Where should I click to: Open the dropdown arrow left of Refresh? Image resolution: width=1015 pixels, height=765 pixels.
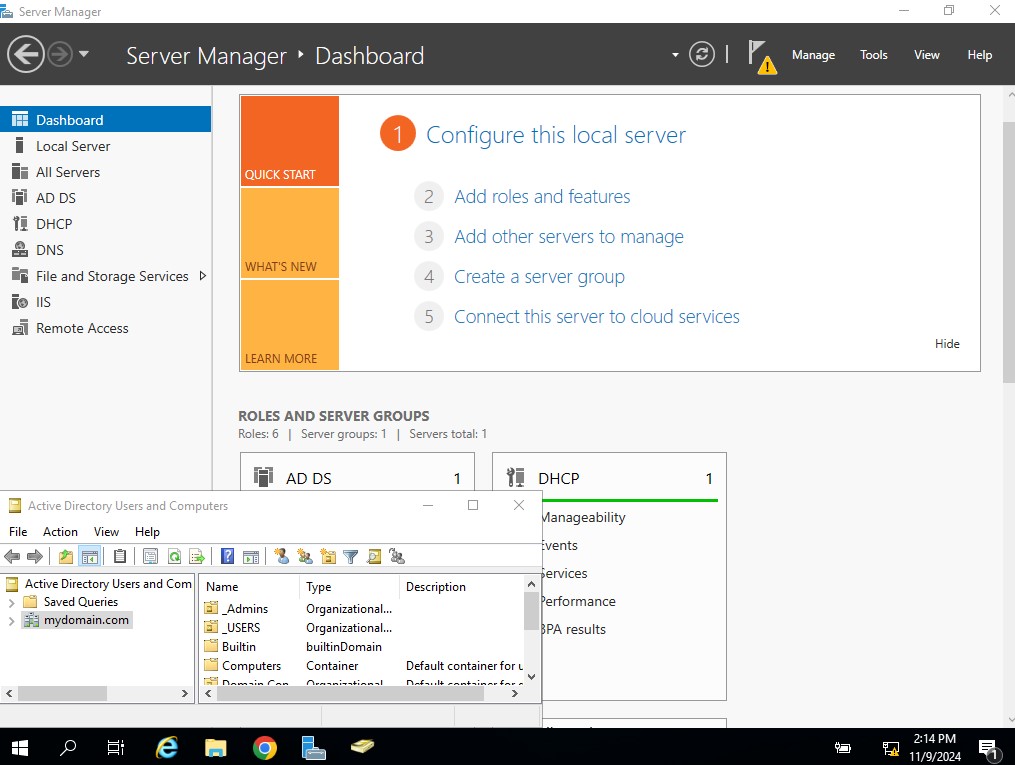click(675, 55)
